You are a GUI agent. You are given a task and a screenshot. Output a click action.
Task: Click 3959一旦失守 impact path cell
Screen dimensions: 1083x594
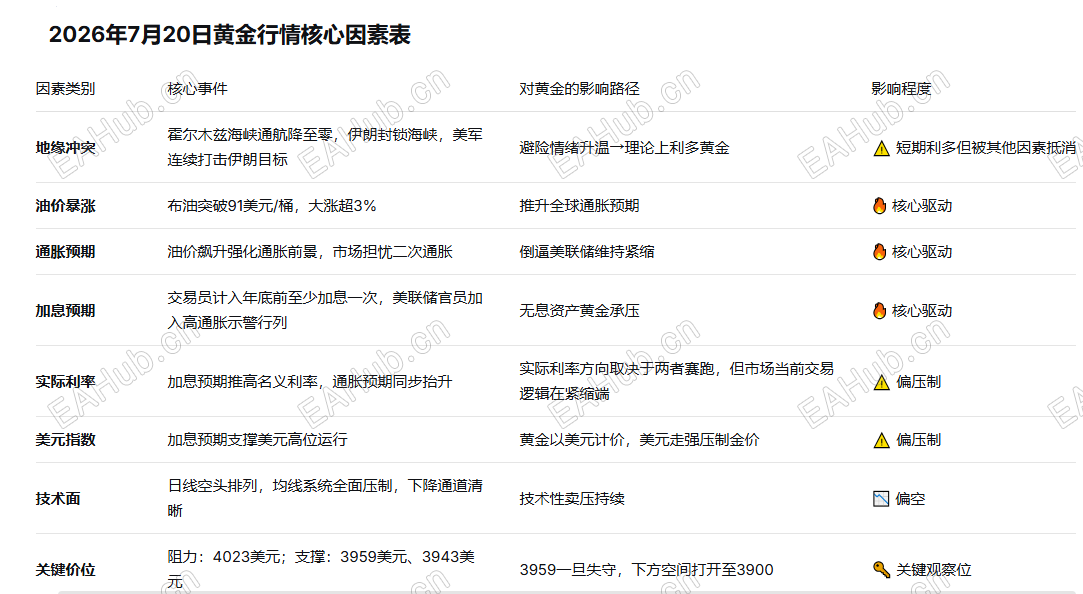646,570
